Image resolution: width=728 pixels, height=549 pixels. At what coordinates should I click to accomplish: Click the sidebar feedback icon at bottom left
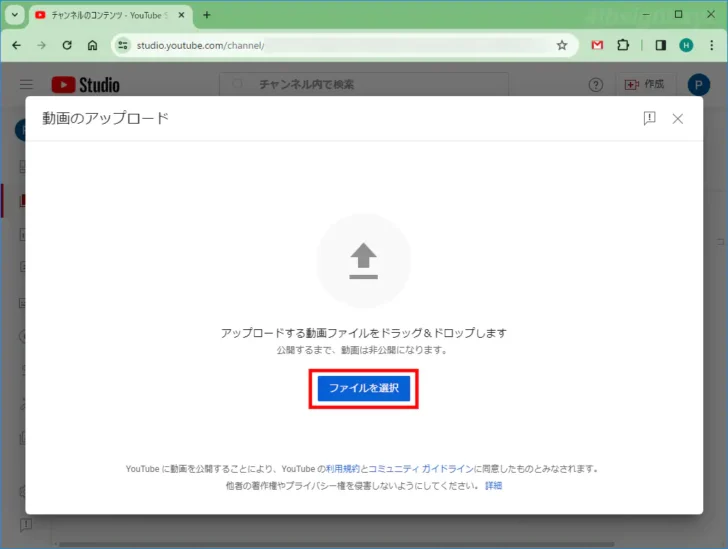(x=26, y=525)
